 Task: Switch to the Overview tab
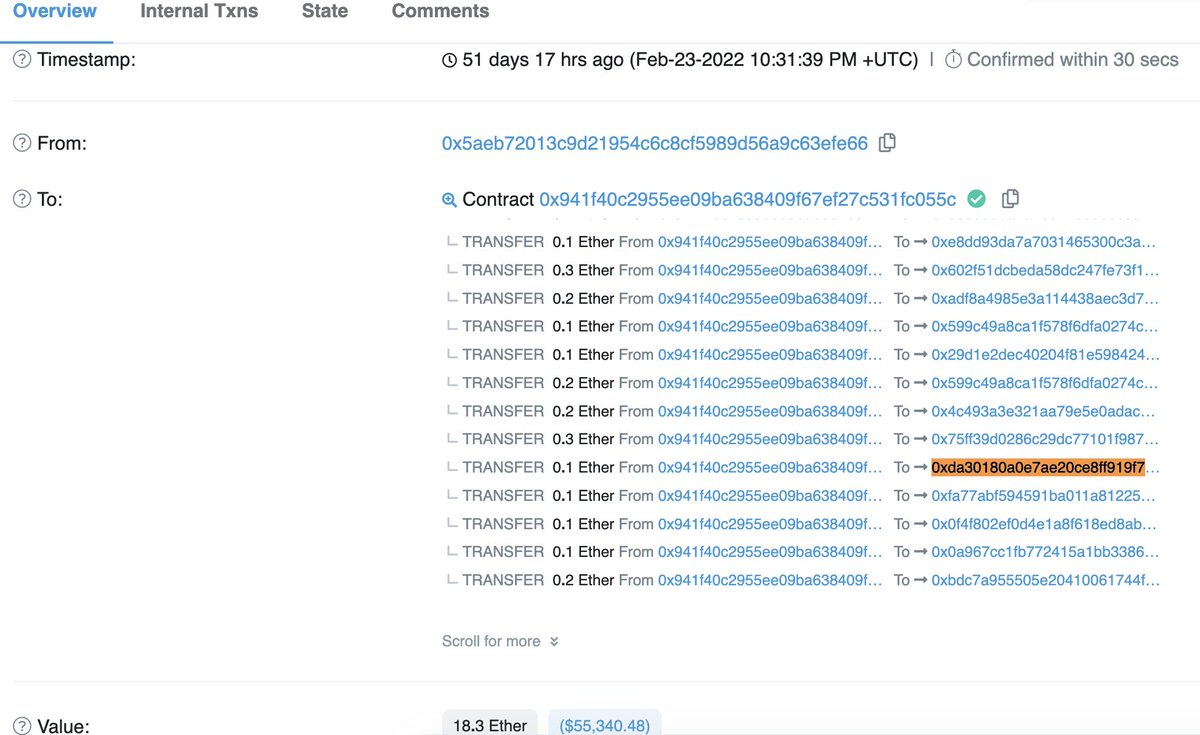coord(55,11)
